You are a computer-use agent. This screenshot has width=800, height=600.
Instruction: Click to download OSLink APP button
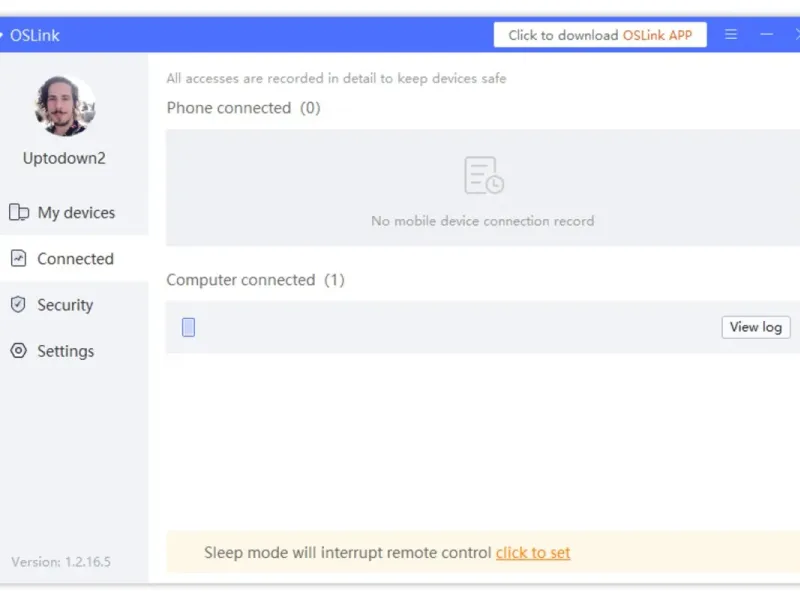tap(600, 35)
